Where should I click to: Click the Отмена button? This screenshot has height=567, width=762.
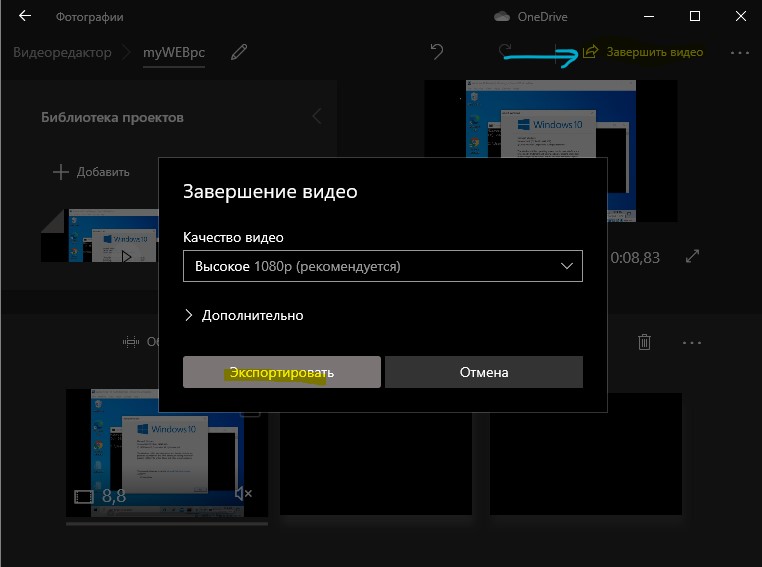click(x=484, y=372)
